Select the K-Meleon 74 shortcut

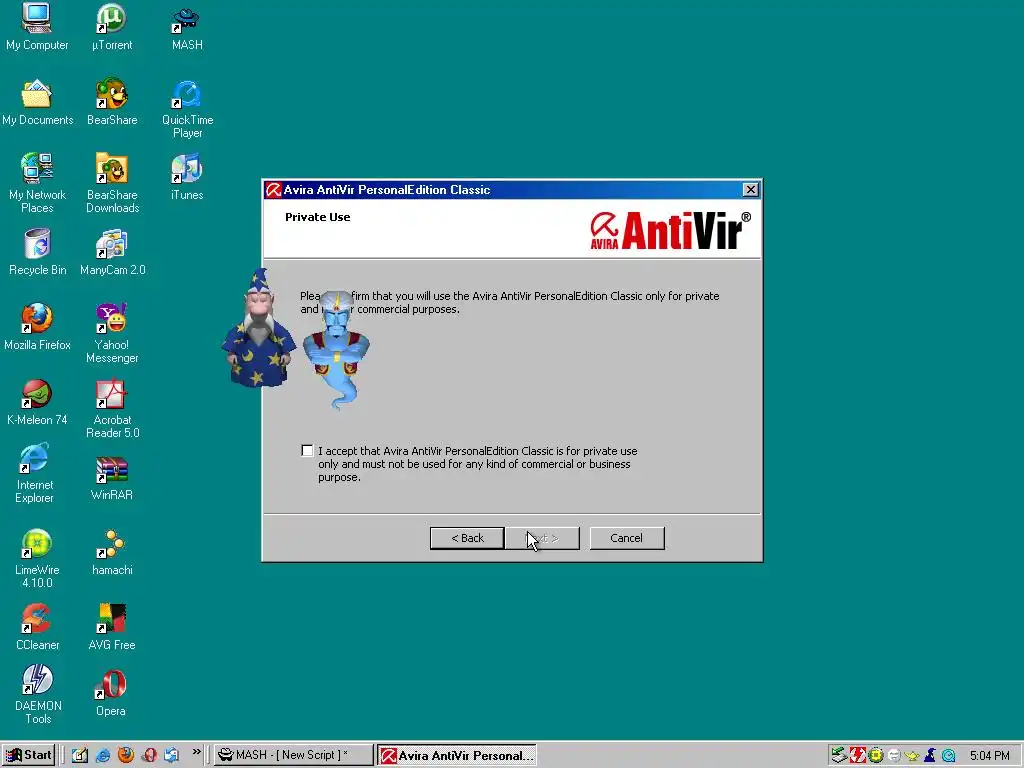pyautogui.click(x=37, y=402)
